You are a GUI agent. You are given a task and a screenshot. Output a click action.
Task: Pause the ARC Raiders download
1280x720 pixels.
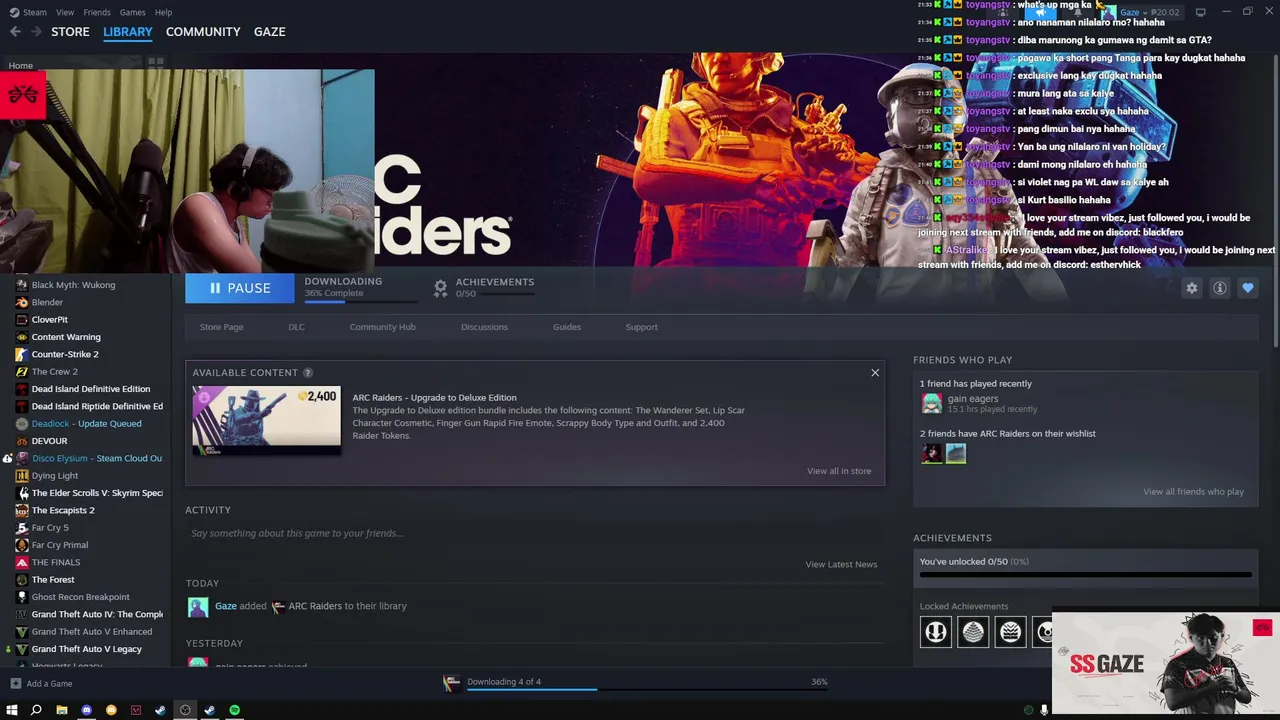[240, 288]
